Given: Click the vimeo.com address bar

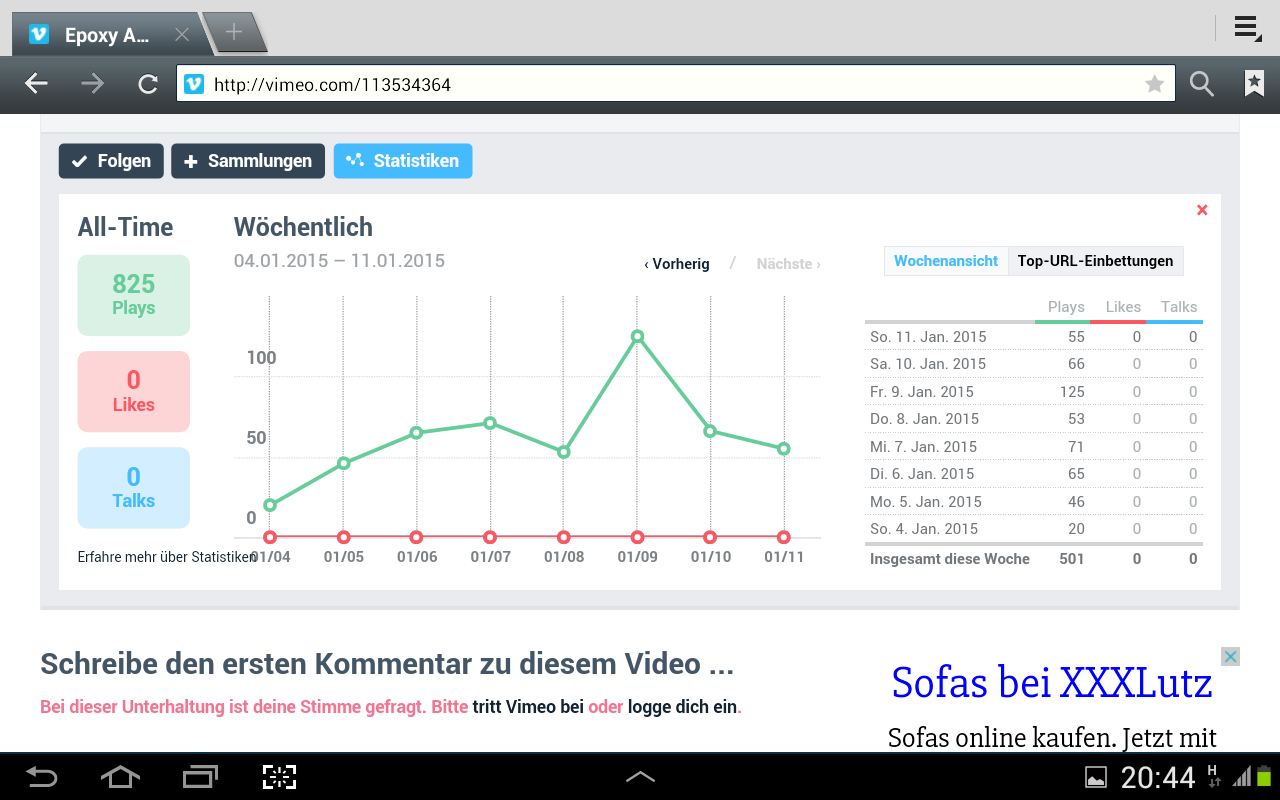Looking at the screenshot, I should pos(676,84).
